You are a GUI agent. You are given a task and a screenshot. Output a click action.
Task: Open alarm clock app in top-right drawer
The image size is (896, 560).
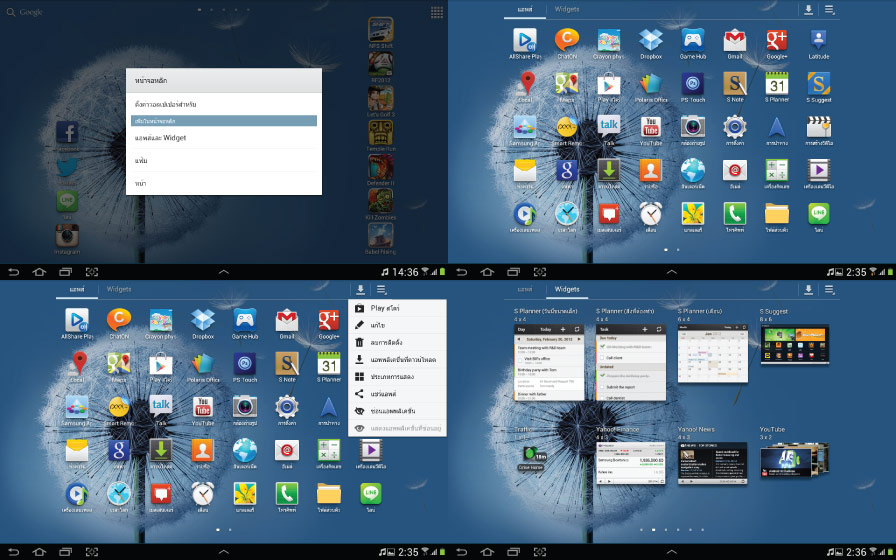click(x=650, y=214)
